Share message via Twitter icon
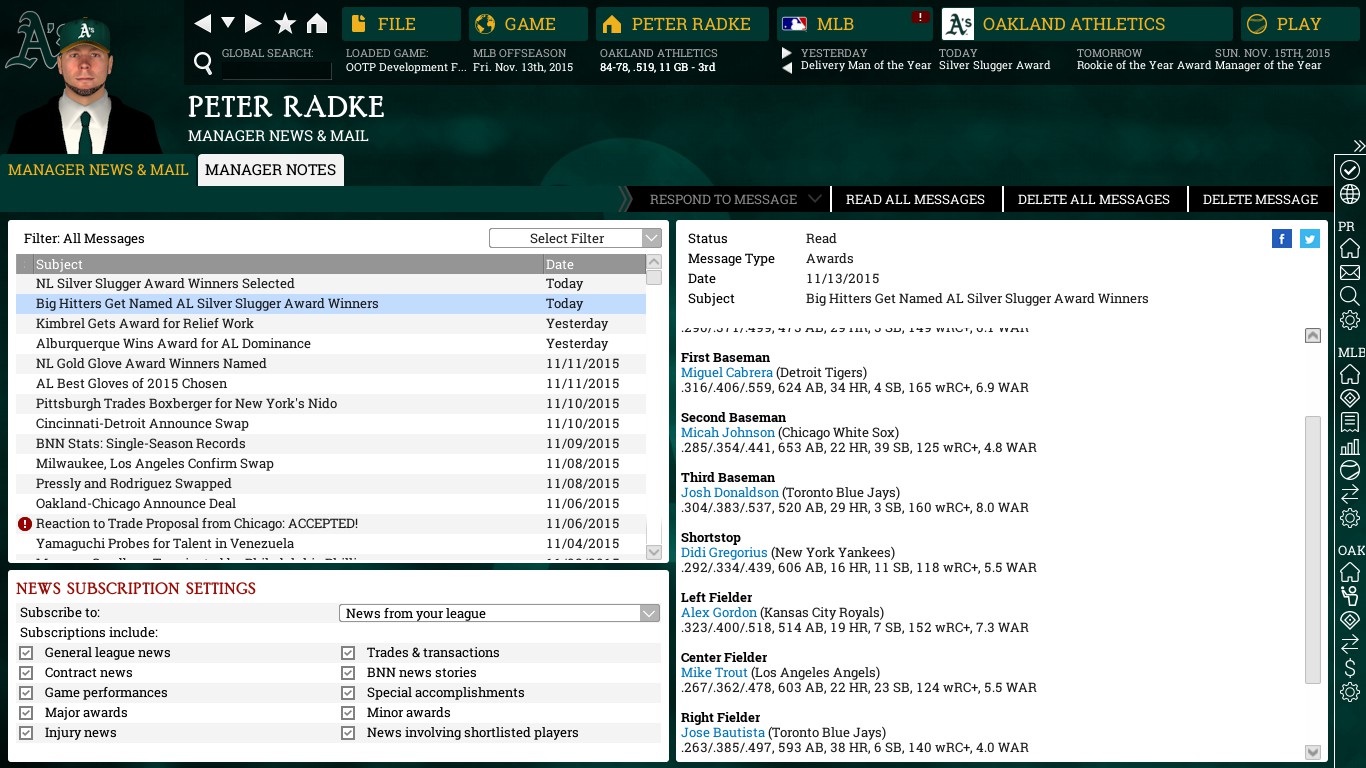Viewport: 1366px width, 768px height. [1310, 238]
